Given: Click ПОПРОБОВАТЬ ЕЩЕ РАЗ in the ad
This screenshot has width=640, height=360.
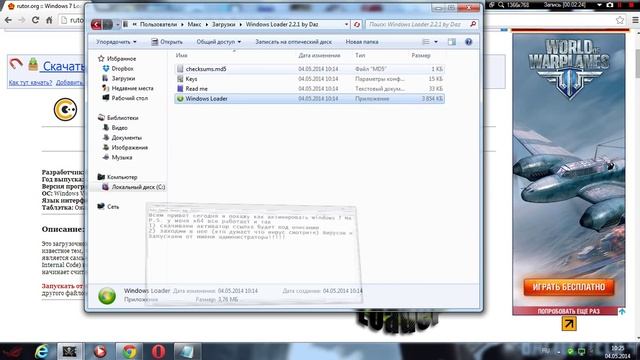Looking at the screenshot, I should coord(568,311).
